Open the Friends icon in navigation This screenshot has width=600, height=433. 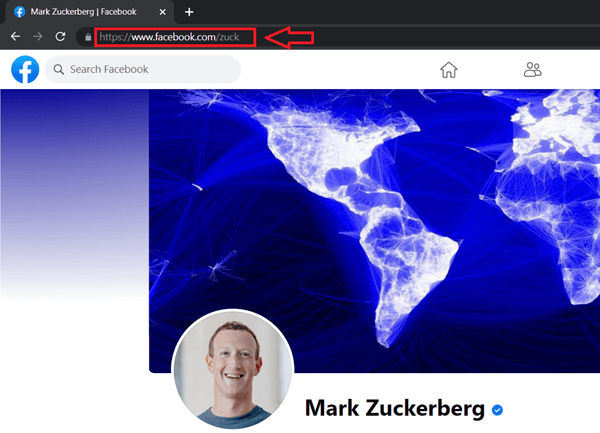[532, 69]
